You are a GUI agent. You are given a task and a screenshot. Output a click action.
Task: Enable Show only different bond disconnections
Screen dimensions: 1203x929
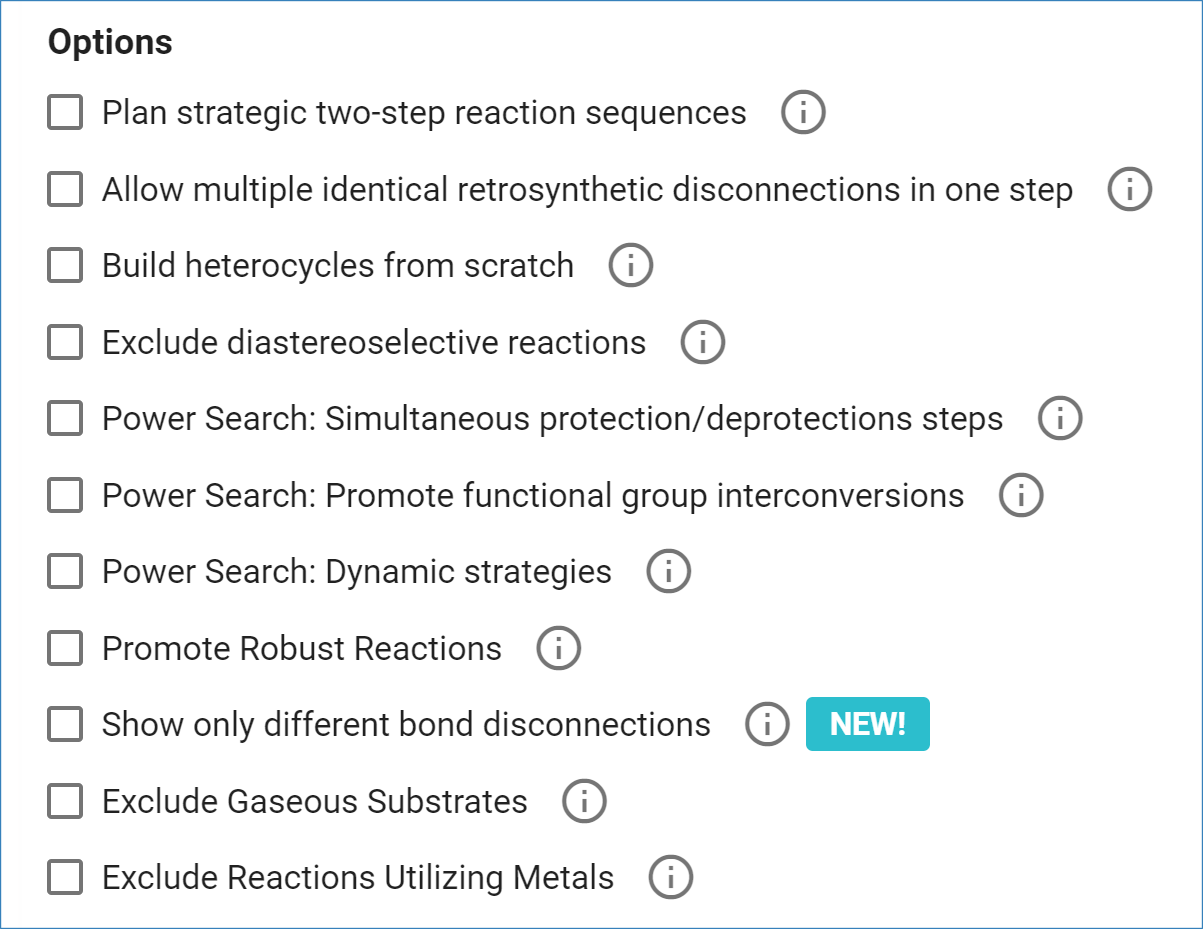(x=65, y=724)
